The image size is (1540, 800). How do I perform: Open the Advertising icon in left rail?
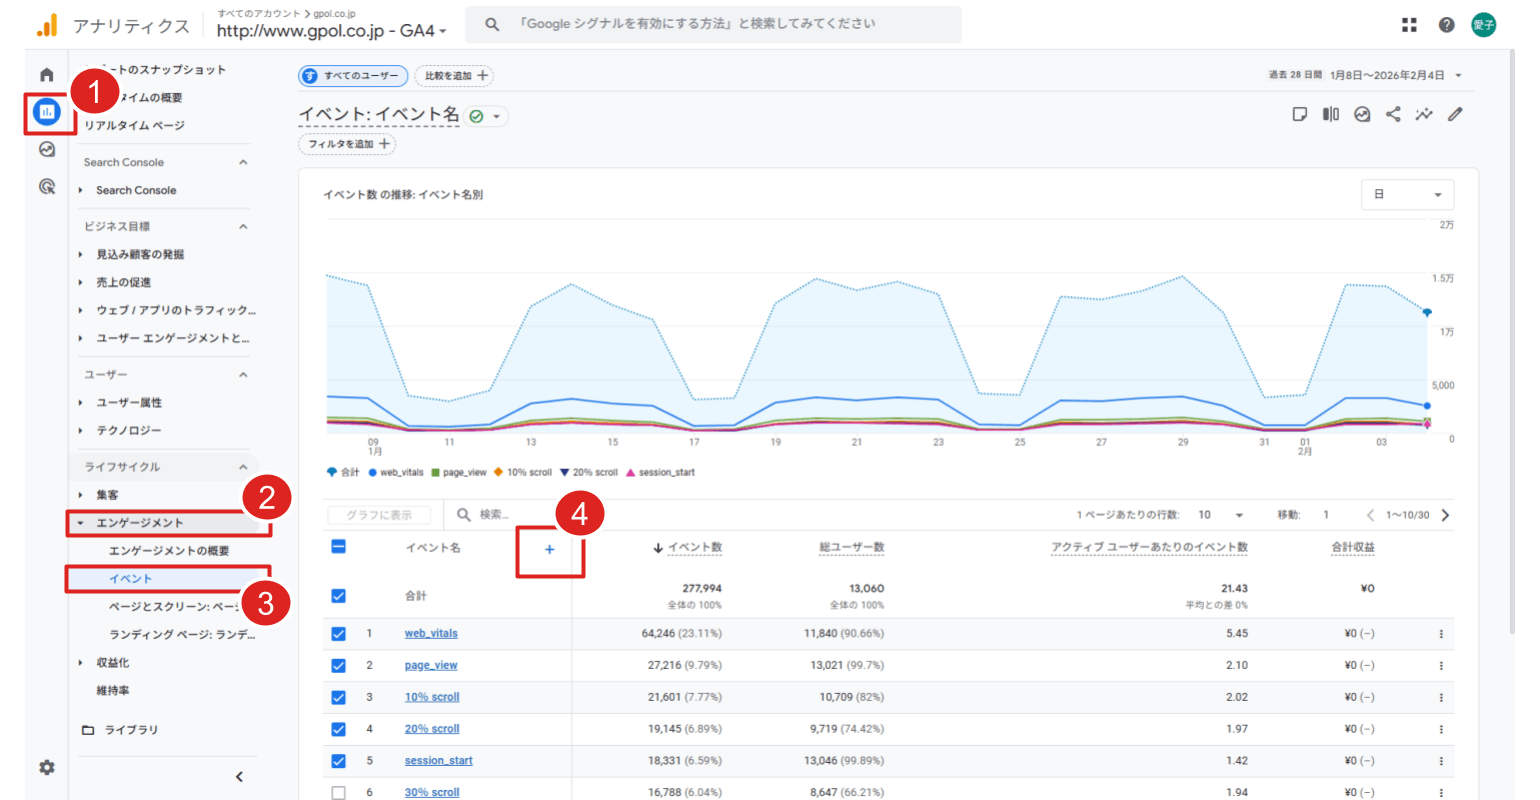tap(46, 187)
